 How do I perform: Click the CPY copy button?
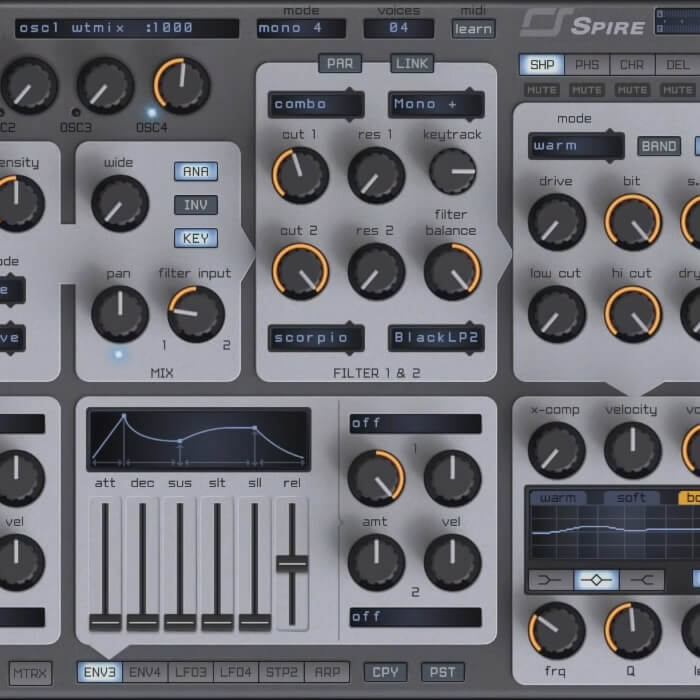click(x=385, y=672)
